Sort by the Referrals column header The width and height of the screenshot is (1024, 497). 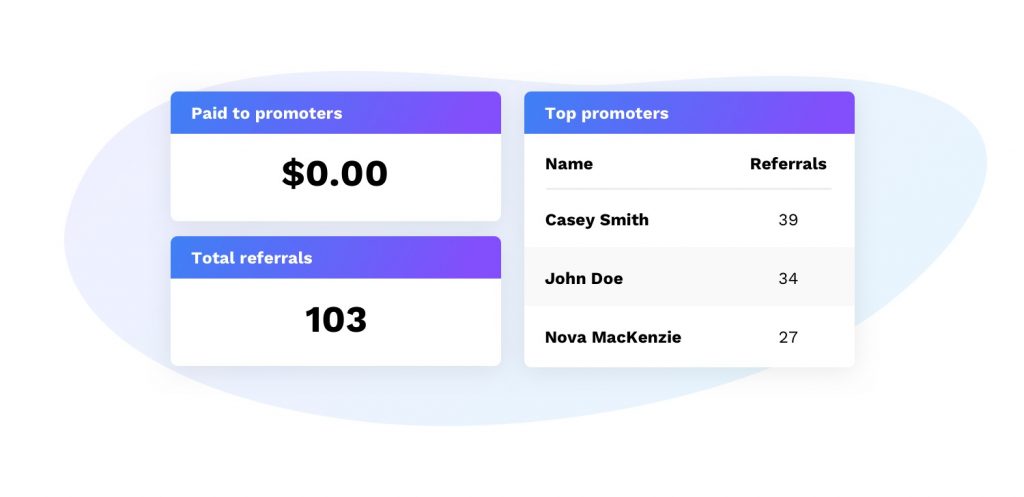click(x=788, y=164)
